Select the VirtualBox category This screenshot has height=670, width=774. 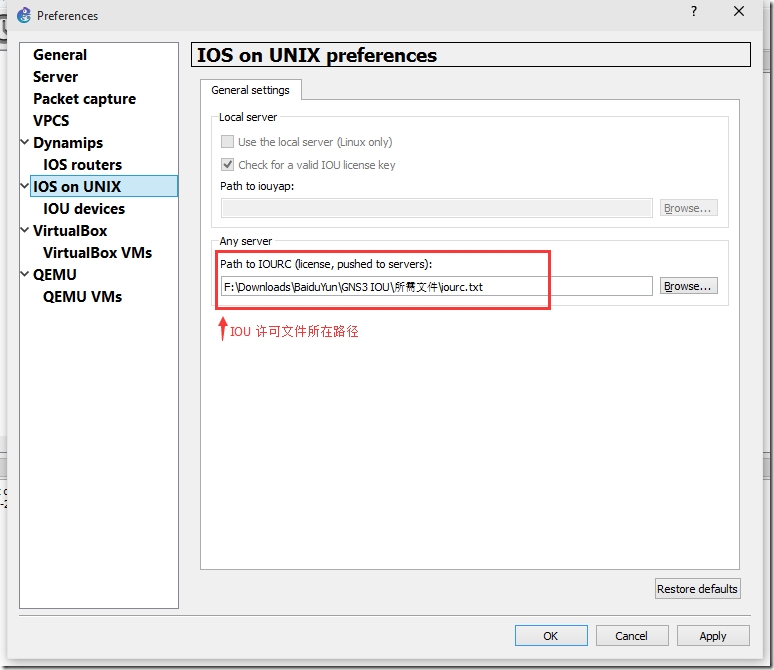pyautogui.click(x=70, y=231)
